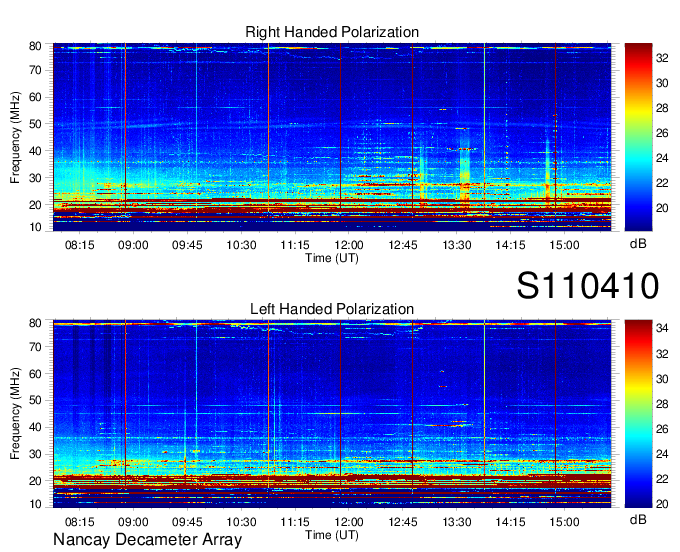This screenshot has height=552, width=680.
Task: Click the 09:00 tick under Left Handed plot
Action: coord(133,522)
